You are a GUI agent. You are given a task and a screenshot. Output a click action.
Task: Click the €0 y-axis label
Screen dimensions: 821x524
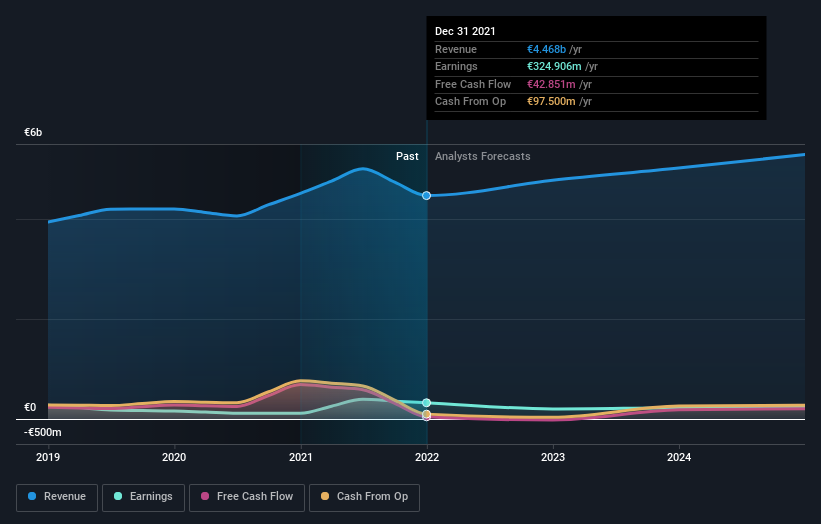(30, 407)
